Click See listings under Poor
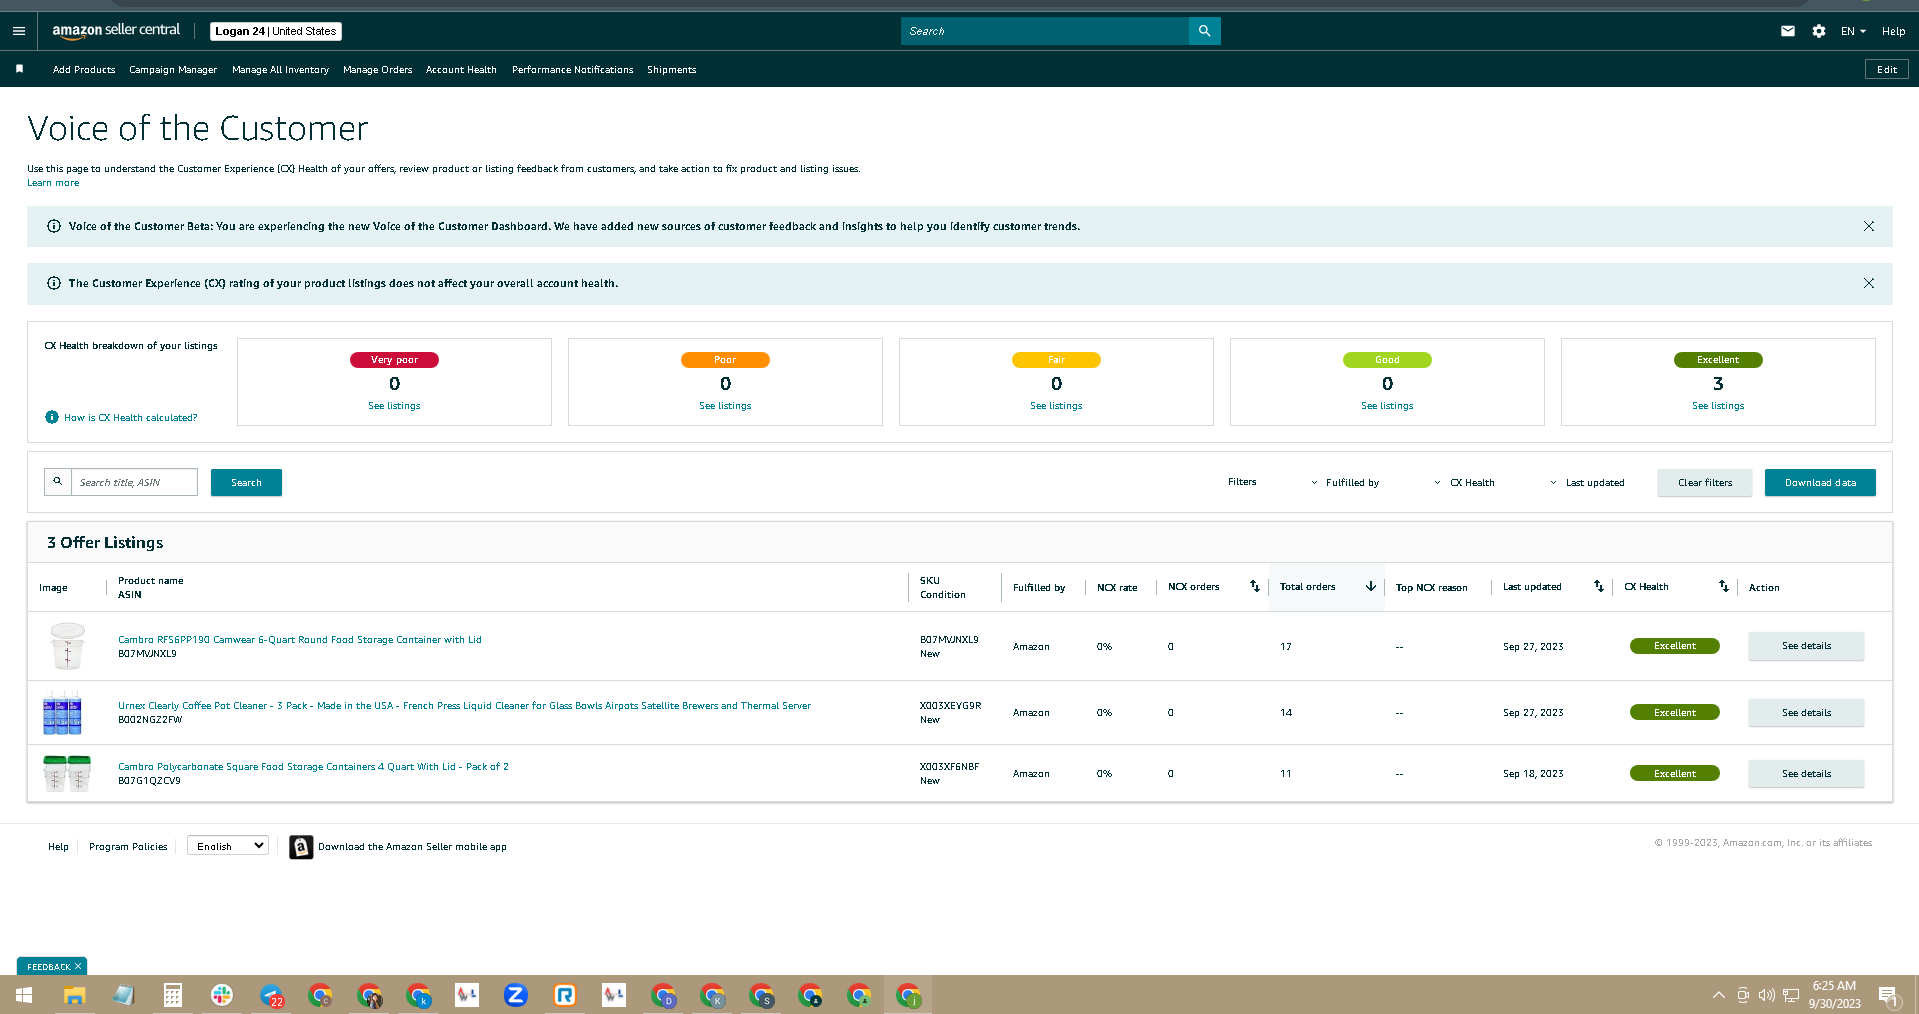The height and width of the screenshot is (1014, 1919). pos(725,406)
